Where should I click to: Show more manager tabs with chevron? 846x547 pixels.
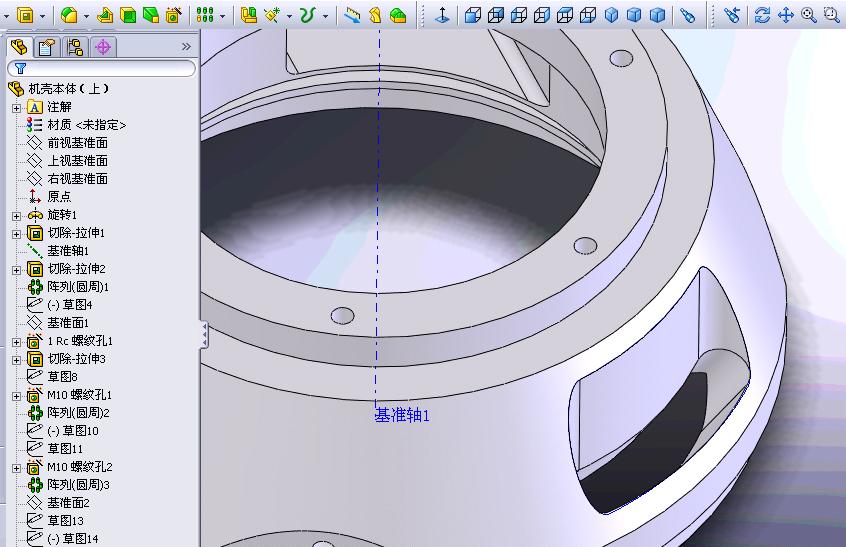pos(186,47)
